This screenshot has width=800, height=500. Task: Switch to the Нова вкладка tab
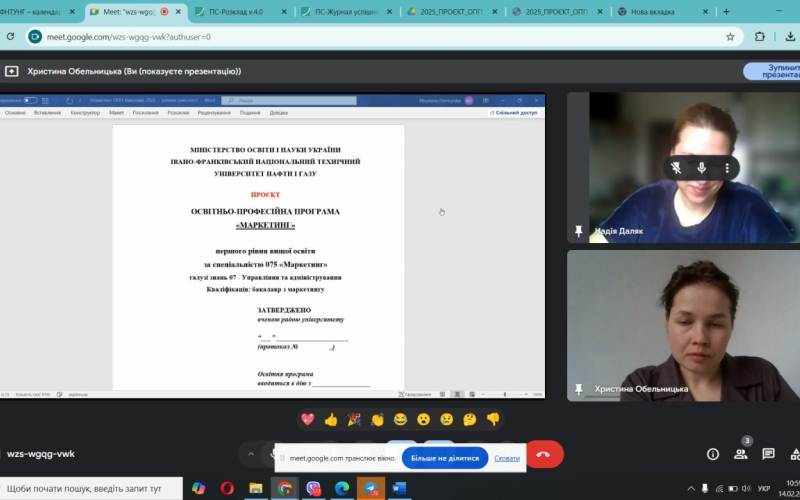[653, 12]
